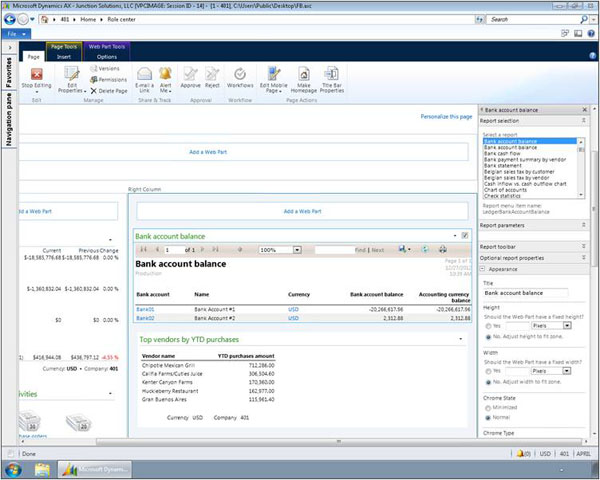Open Bank02 account link
This screenshot has width=600, height=480.
click(145, 318)
